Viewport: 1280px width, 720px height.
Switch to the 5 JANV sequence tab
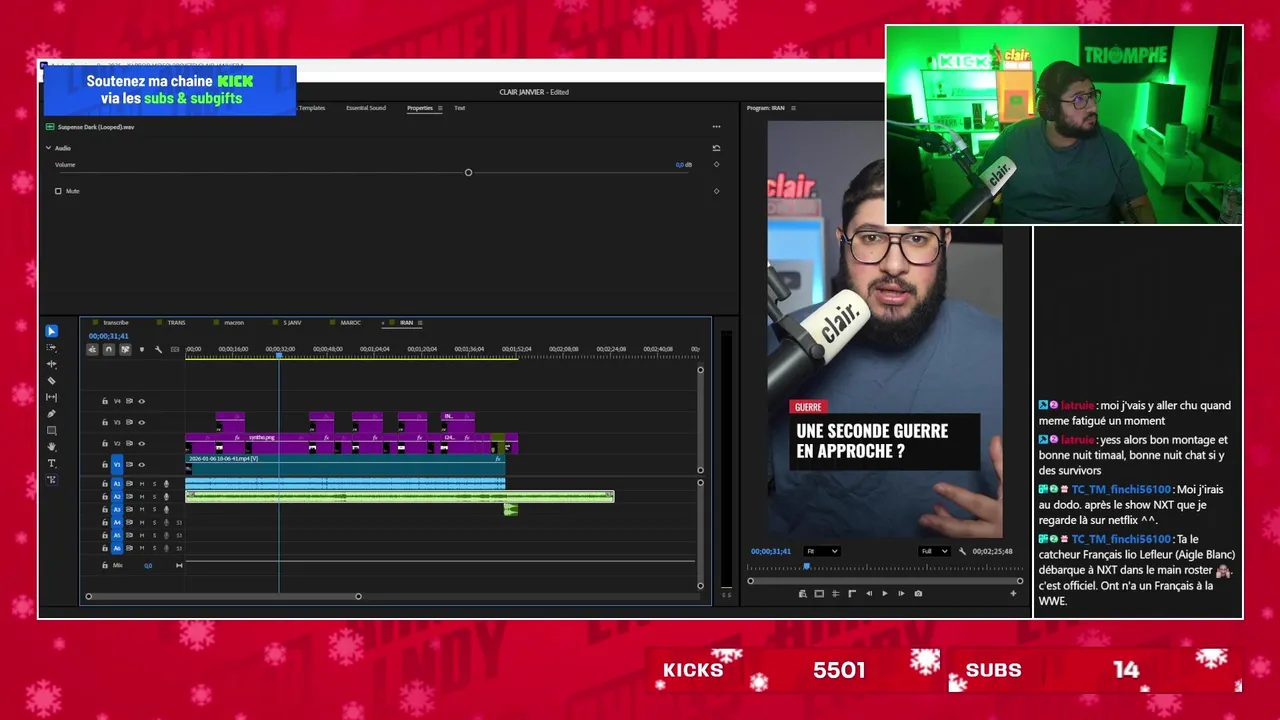click(292, 323)
